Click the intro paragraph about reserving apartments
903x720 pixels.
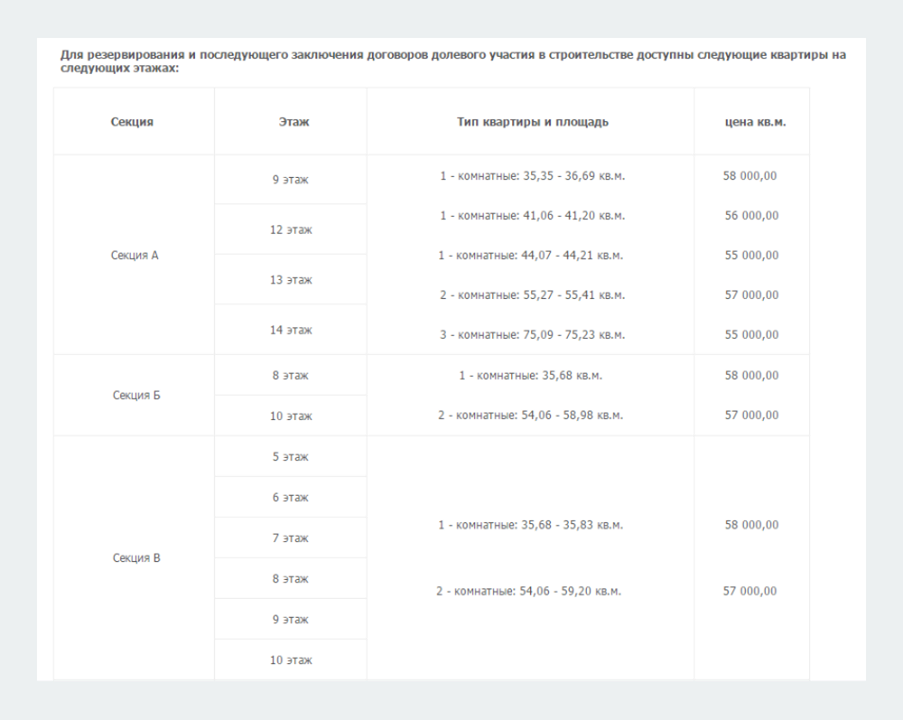tap(453, 61)
